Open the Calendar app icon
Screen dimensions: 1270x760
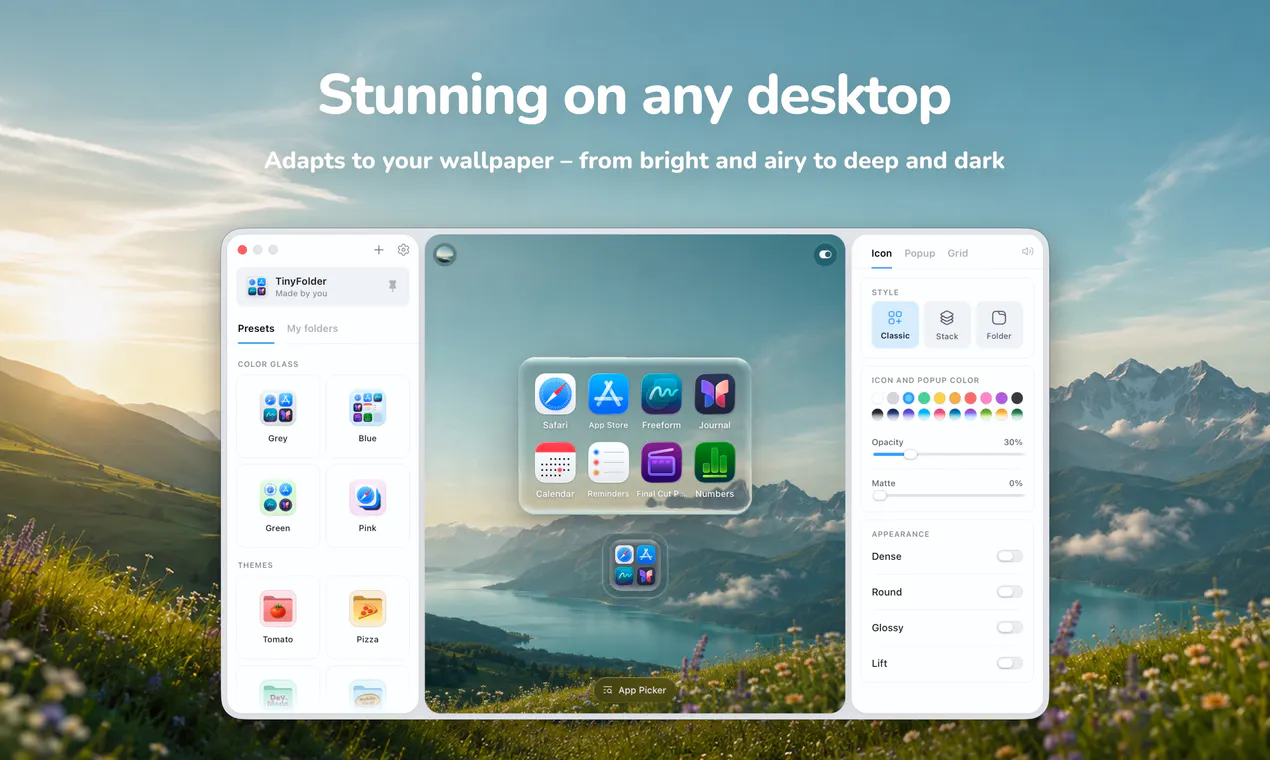pos(555,463)
